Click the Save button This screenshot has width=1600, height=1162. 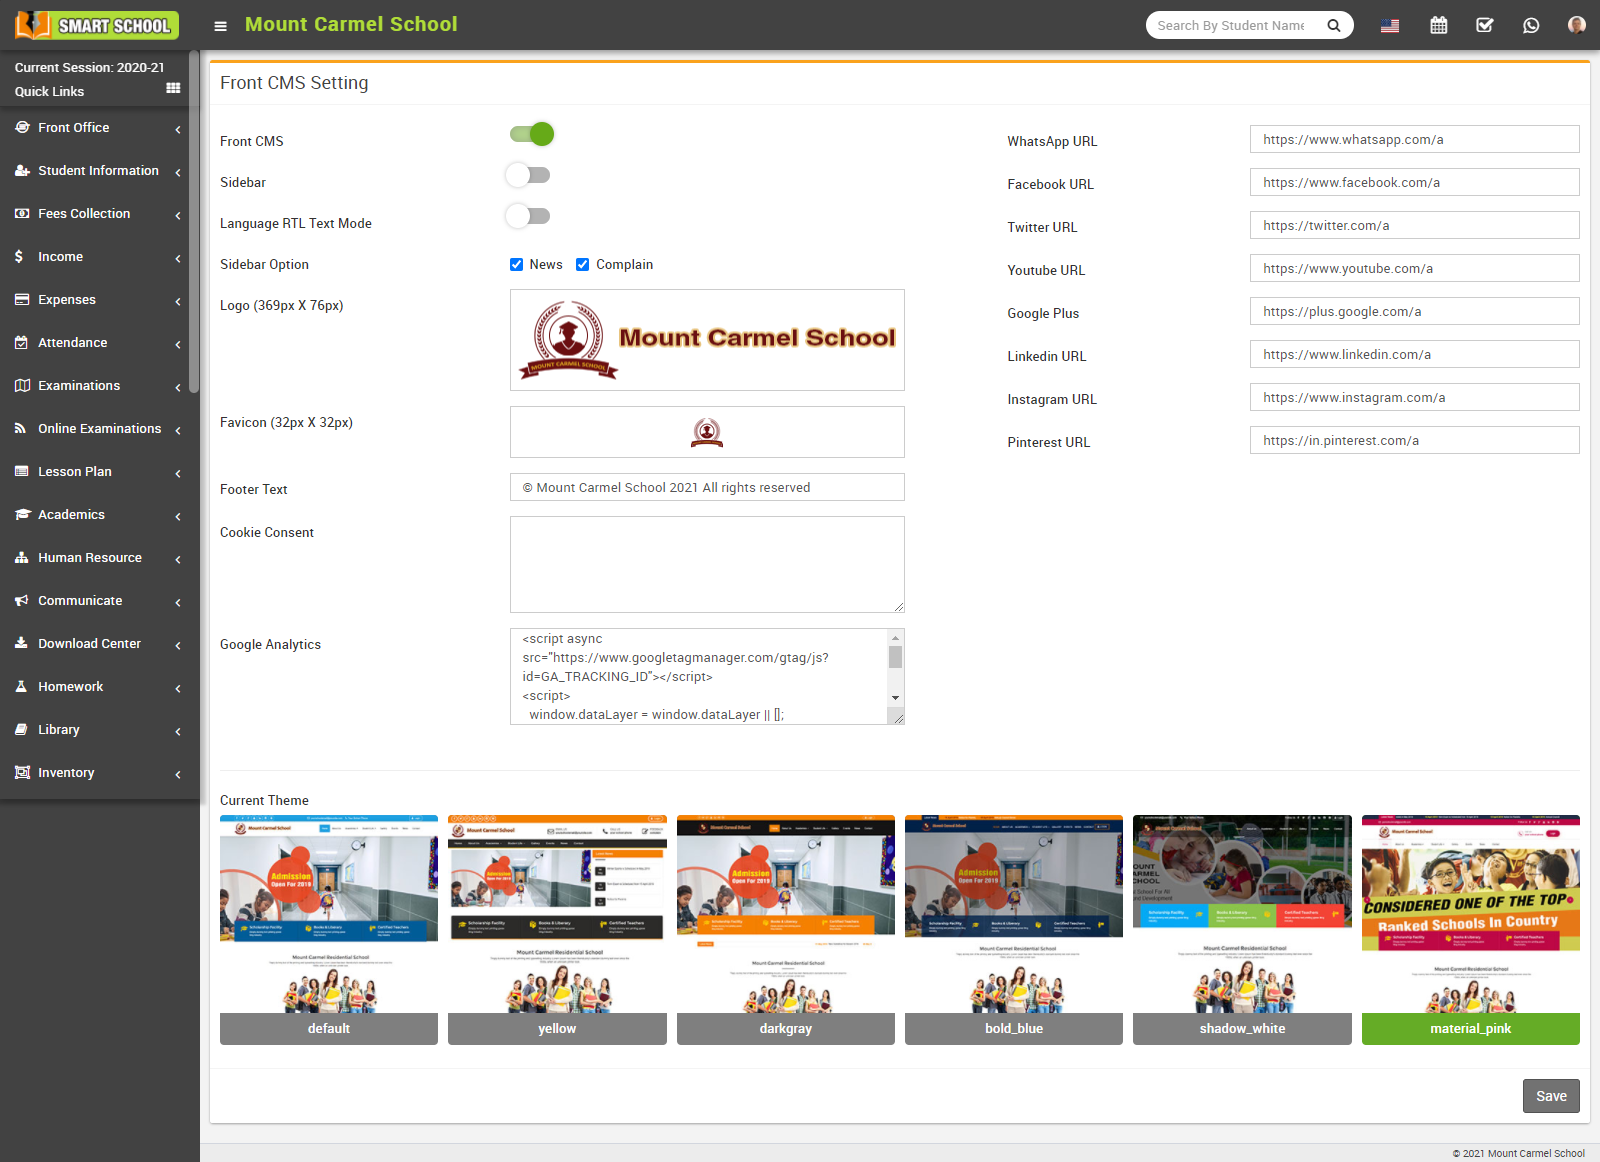(1550, 1095)
